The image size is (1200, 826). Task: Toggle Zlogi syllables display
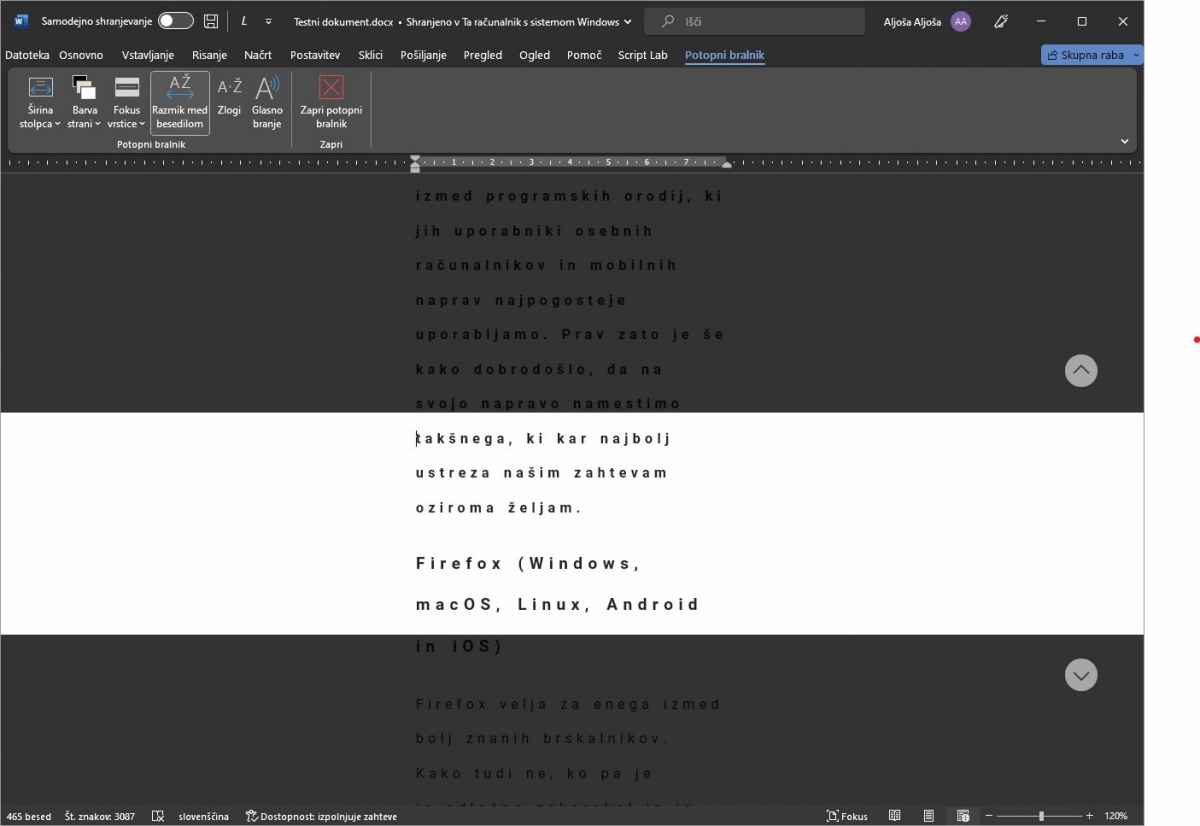(229, 97)
